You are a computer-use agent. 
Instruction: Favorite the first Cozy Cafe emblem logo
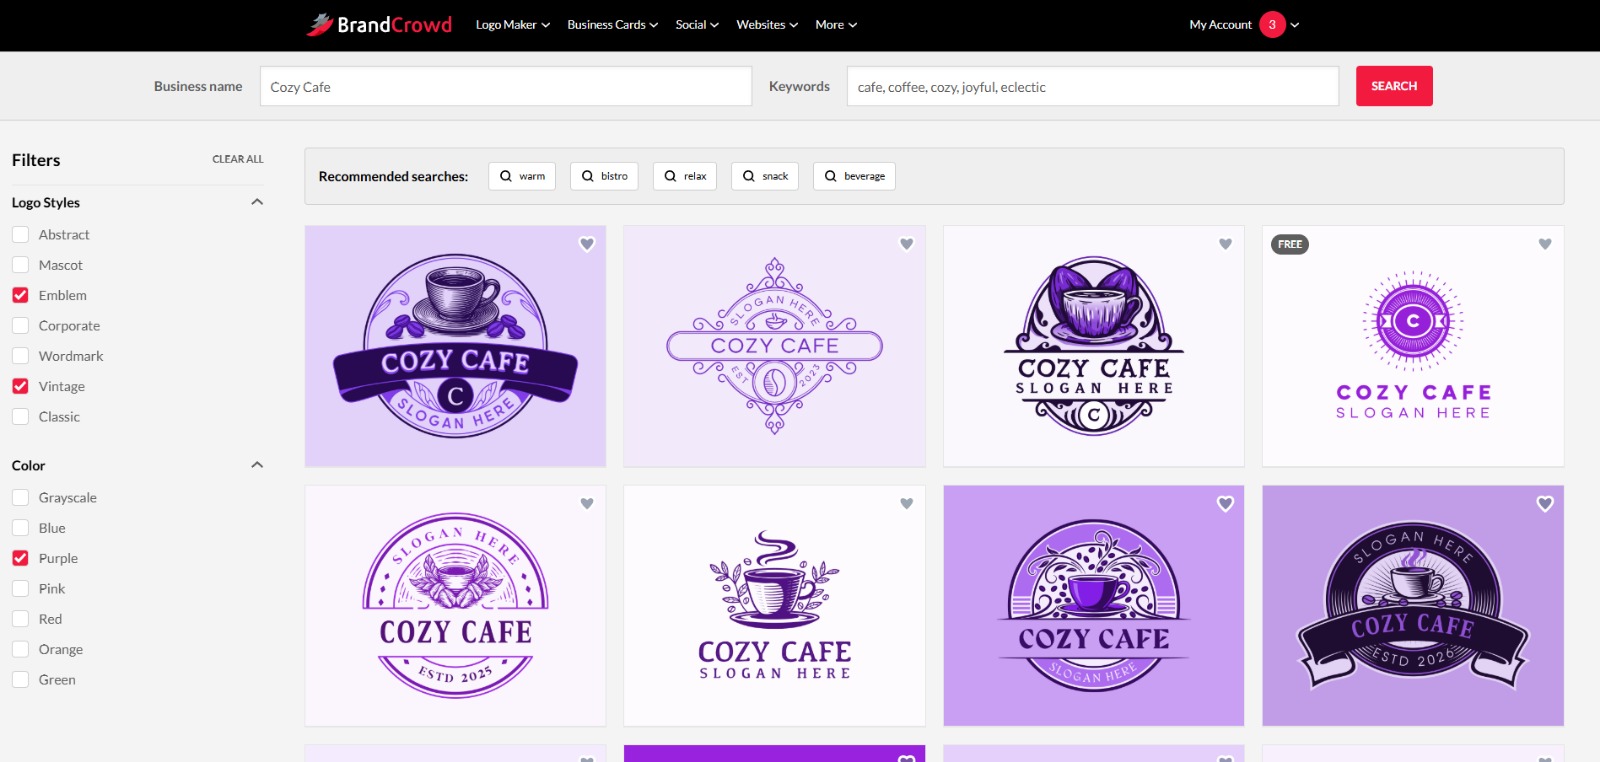(x=587, y=244)
